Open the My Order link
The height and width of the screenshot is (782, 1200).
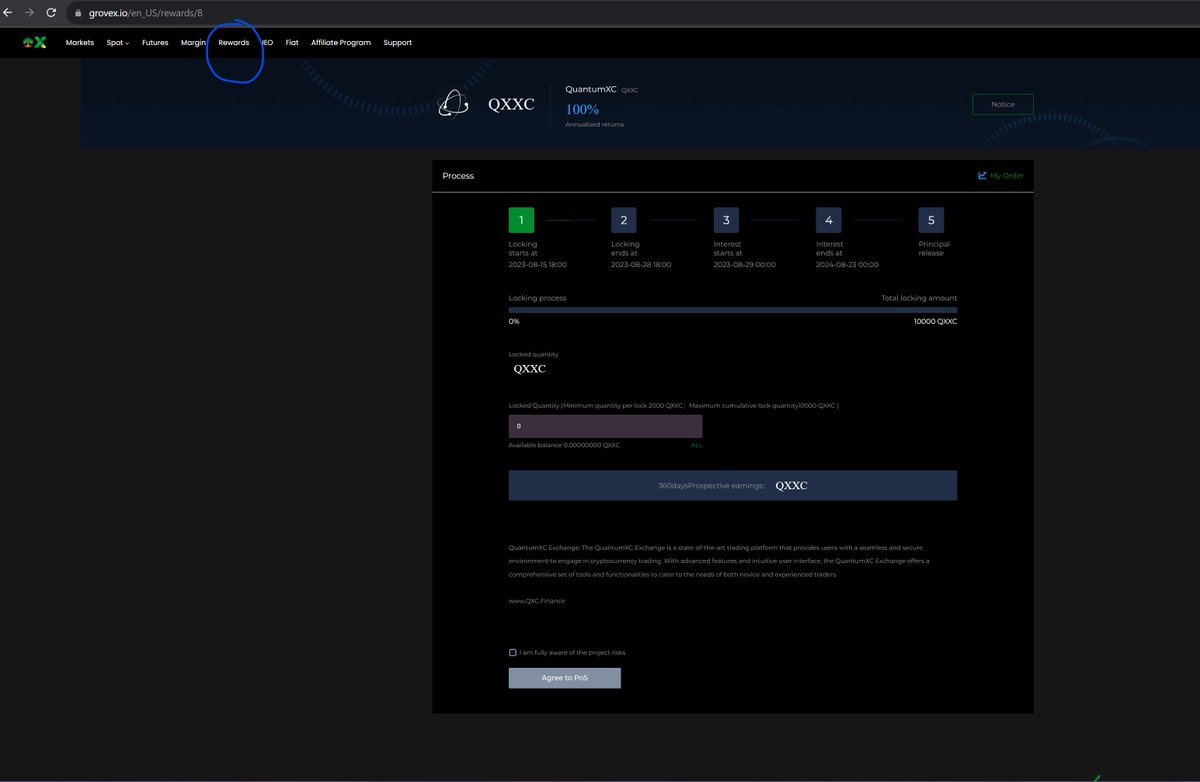click(x=1007, y=176)
